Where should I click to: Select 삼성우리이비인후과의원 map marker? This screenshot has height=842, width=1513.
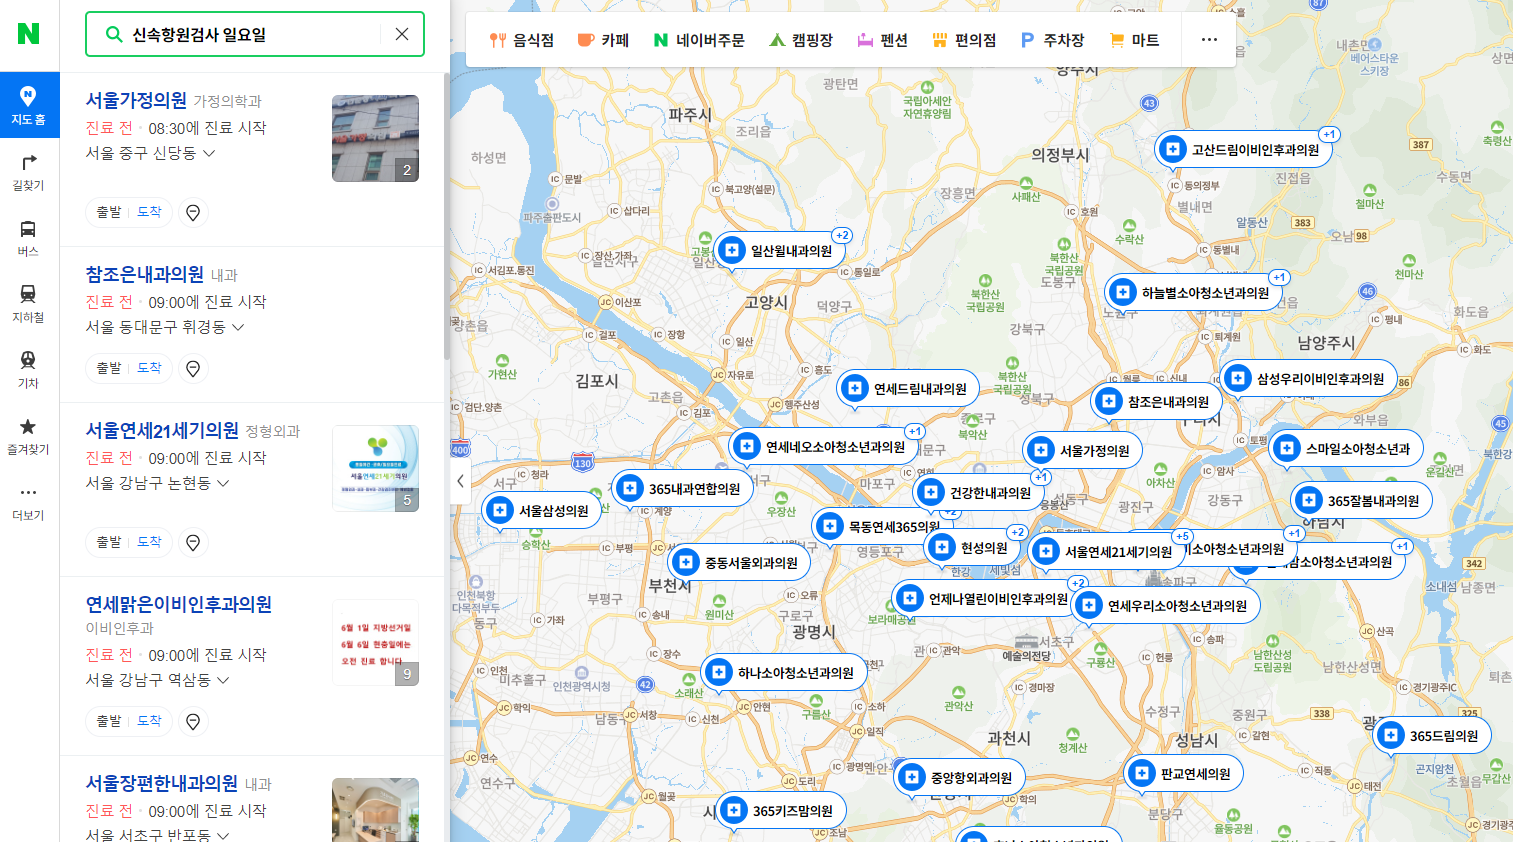(x=1308, y=379)
